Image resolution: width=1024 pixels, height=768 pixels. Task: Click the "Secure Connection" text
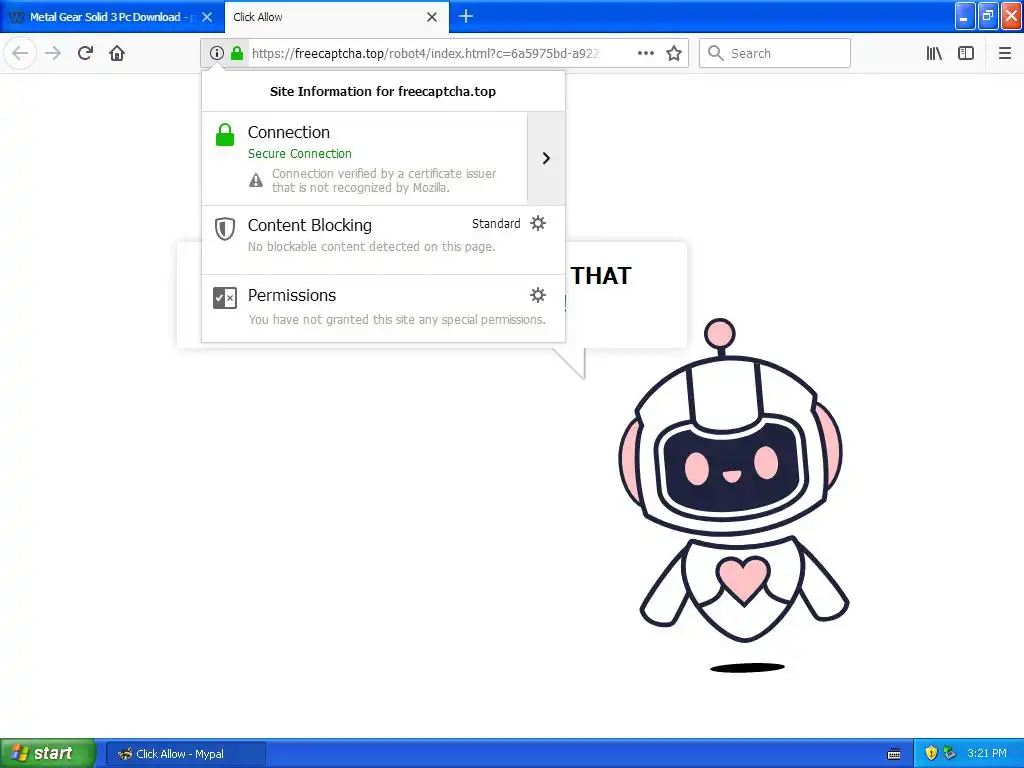(300, 153)
